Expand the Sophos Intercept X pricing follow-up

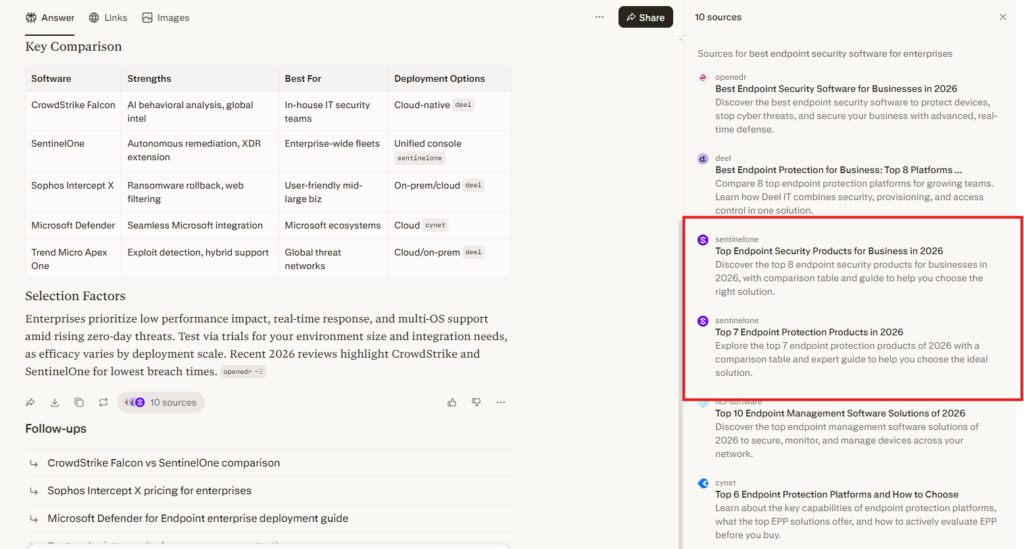tap(149, 491)
